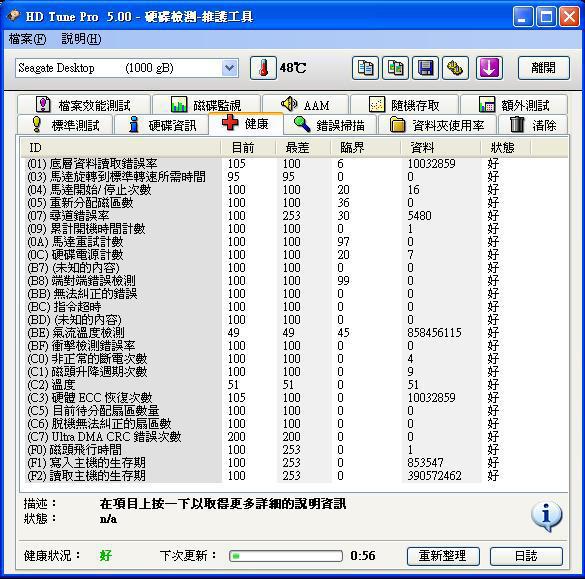Open the options wrench icon
The height and width of the screenshot is (579, 585).
tap(455, 68)
